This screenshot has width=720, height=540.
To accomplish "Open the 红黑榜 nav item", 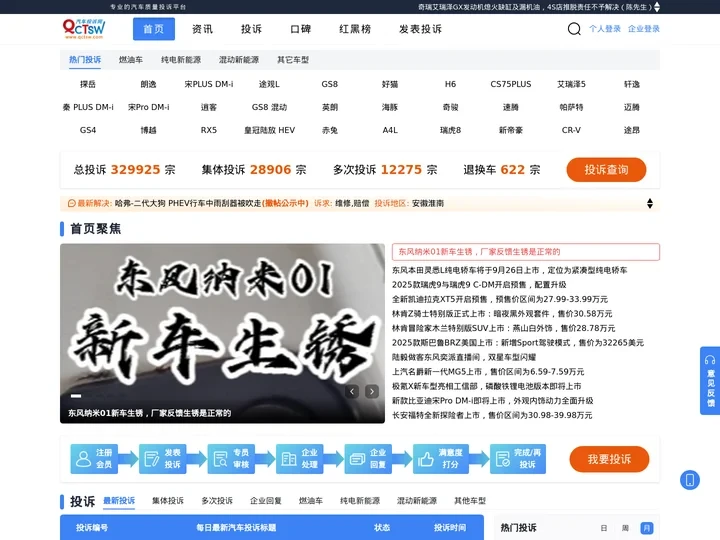I will [x=355, y=29].
